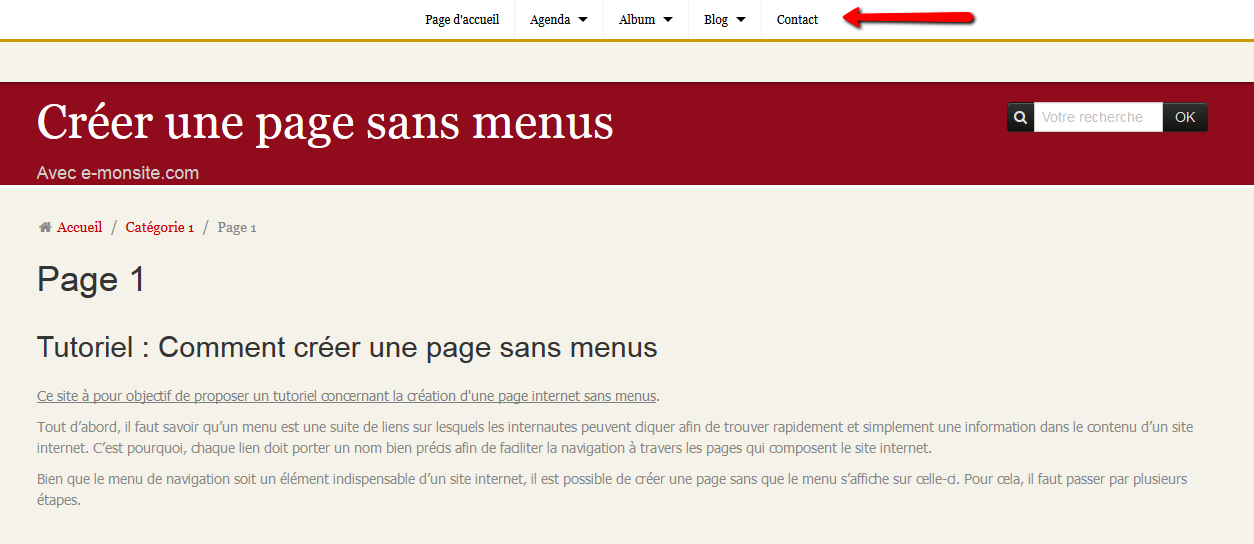Click the site title Créer une page sans menus
The image size is (1254, 544).
coord(325,123)
